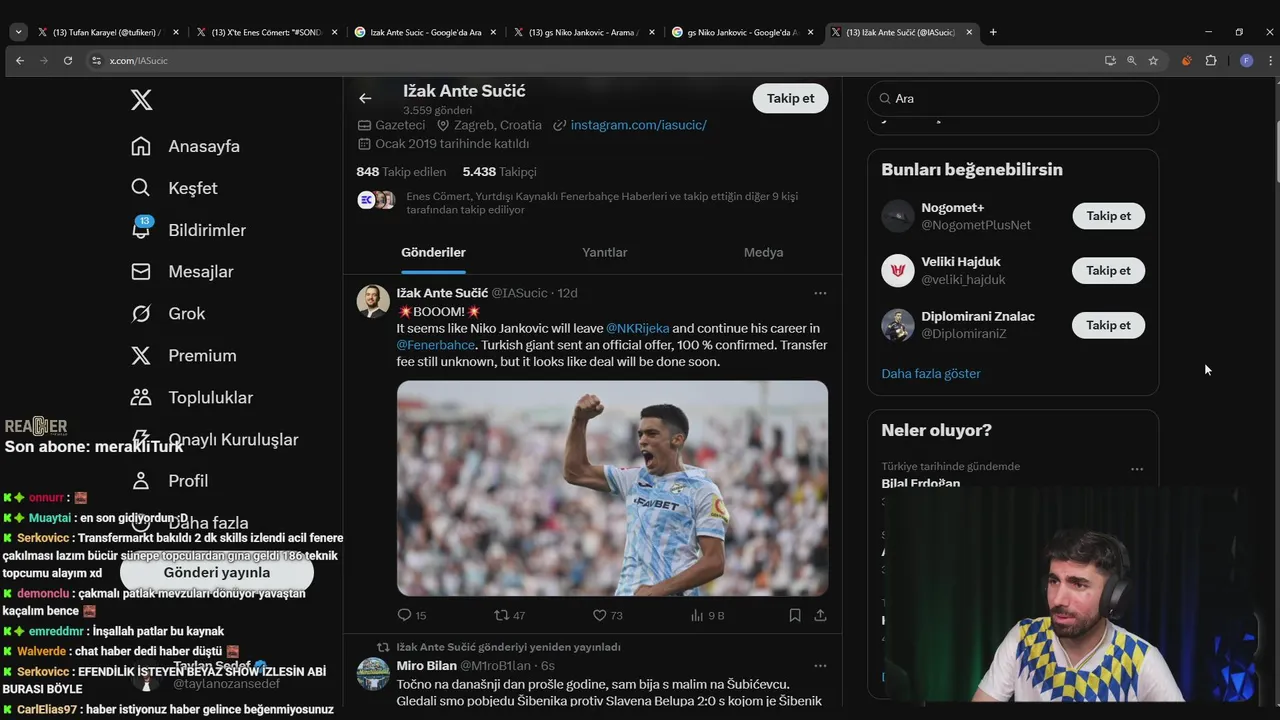Go back in browser history
This screenshot has height=720, width=1280.
click(x=20, y=61)
